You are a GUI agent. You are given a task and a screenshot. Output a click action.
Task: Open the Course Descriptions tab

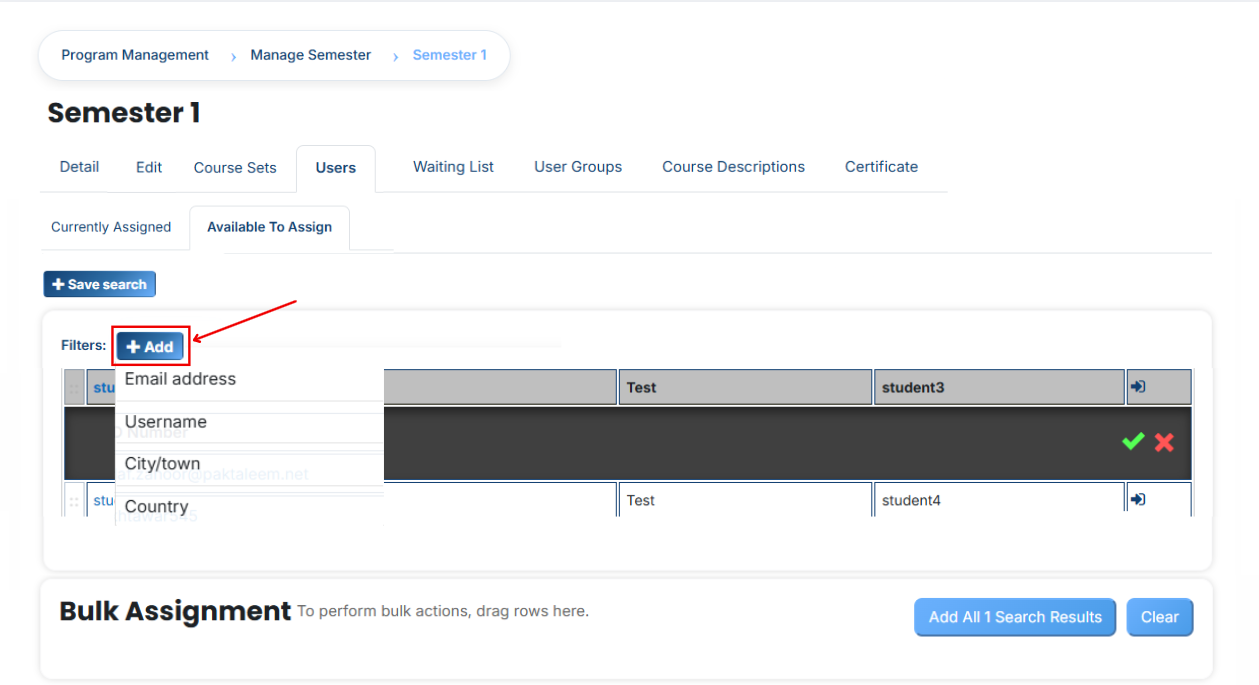pos(733,167)
